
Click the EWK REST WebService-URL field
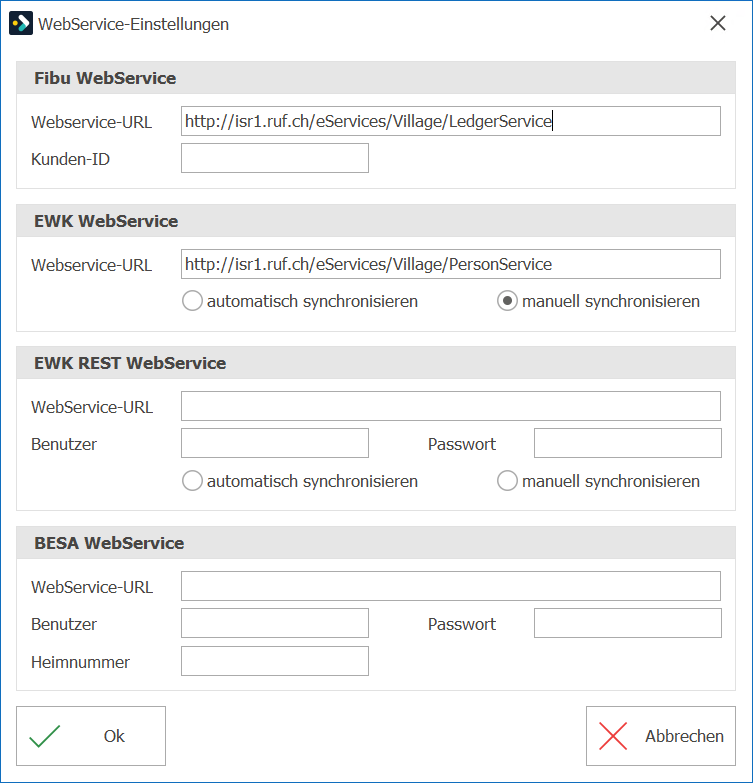pos(450,406)
